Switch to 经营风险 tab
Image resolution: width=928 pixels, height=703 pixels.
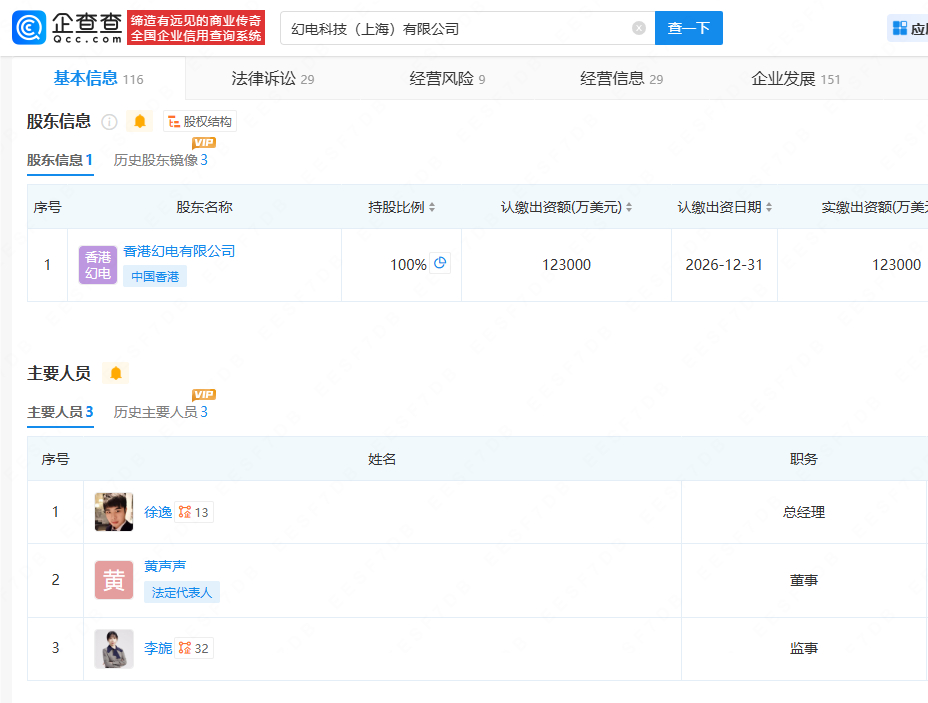point(447,78)
